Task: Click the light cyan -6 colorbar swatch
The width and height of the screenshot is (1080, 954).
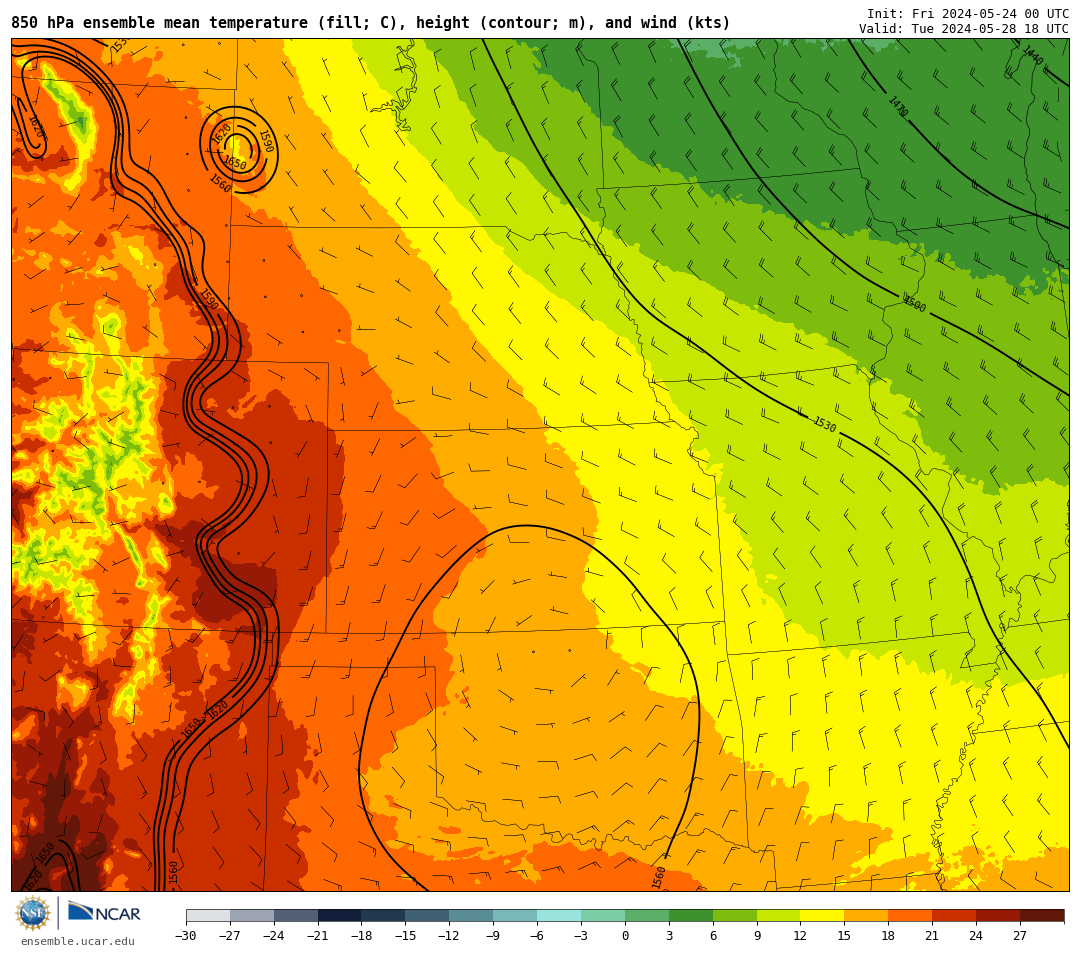Action: pos(559,915)
